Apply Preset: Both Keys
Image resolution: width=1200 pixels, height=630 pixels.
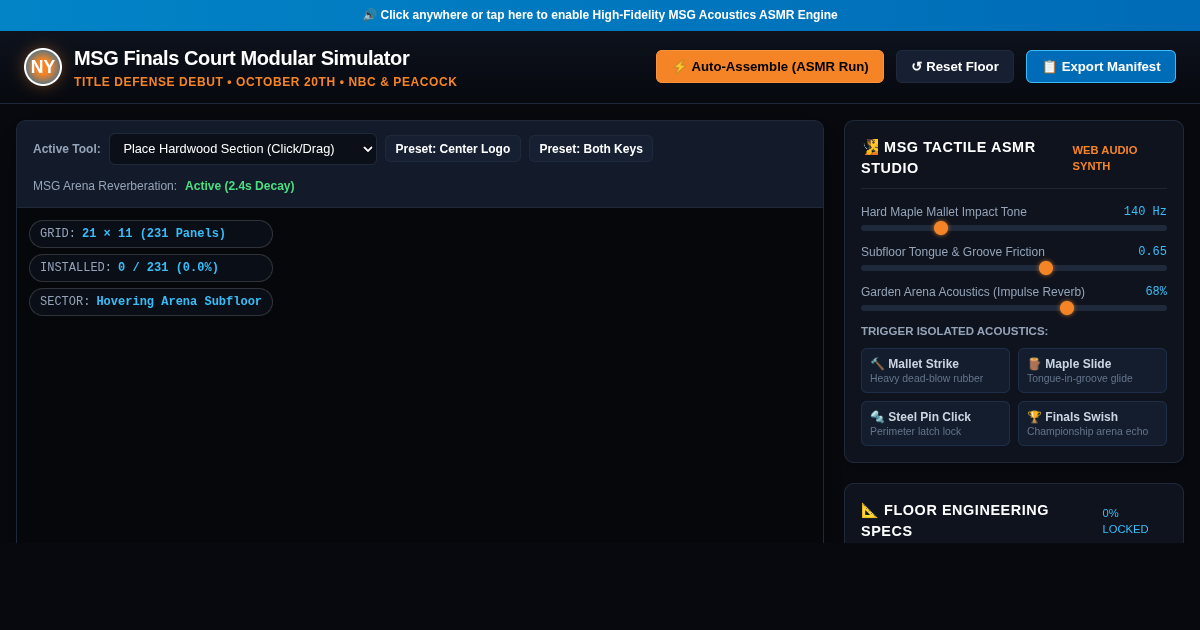click(591, 149)
